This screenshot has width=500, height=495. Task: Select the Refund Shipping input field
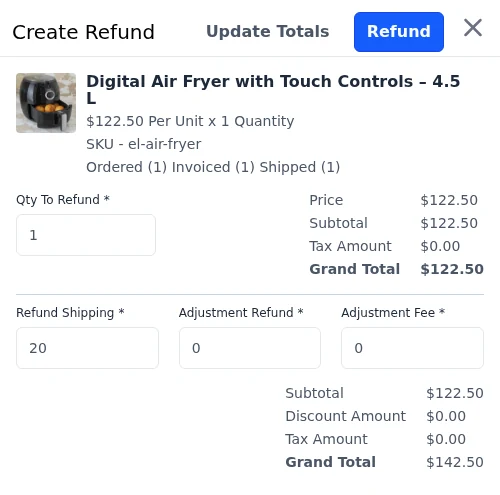87,348
